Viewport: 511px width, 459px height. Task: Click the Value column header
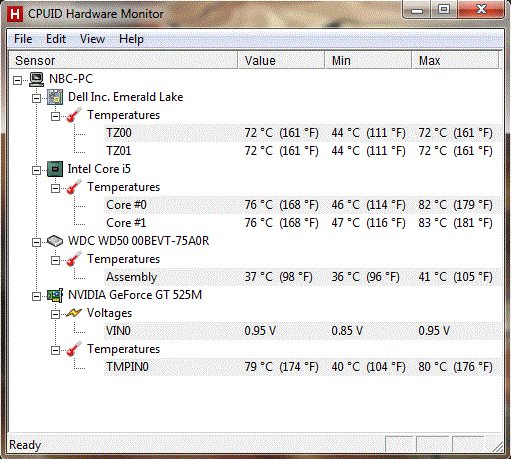tap(281, 60)
